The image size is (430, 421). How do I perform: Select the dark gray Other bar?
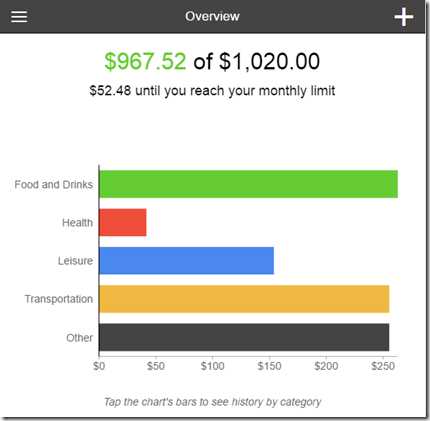point(244,337)
